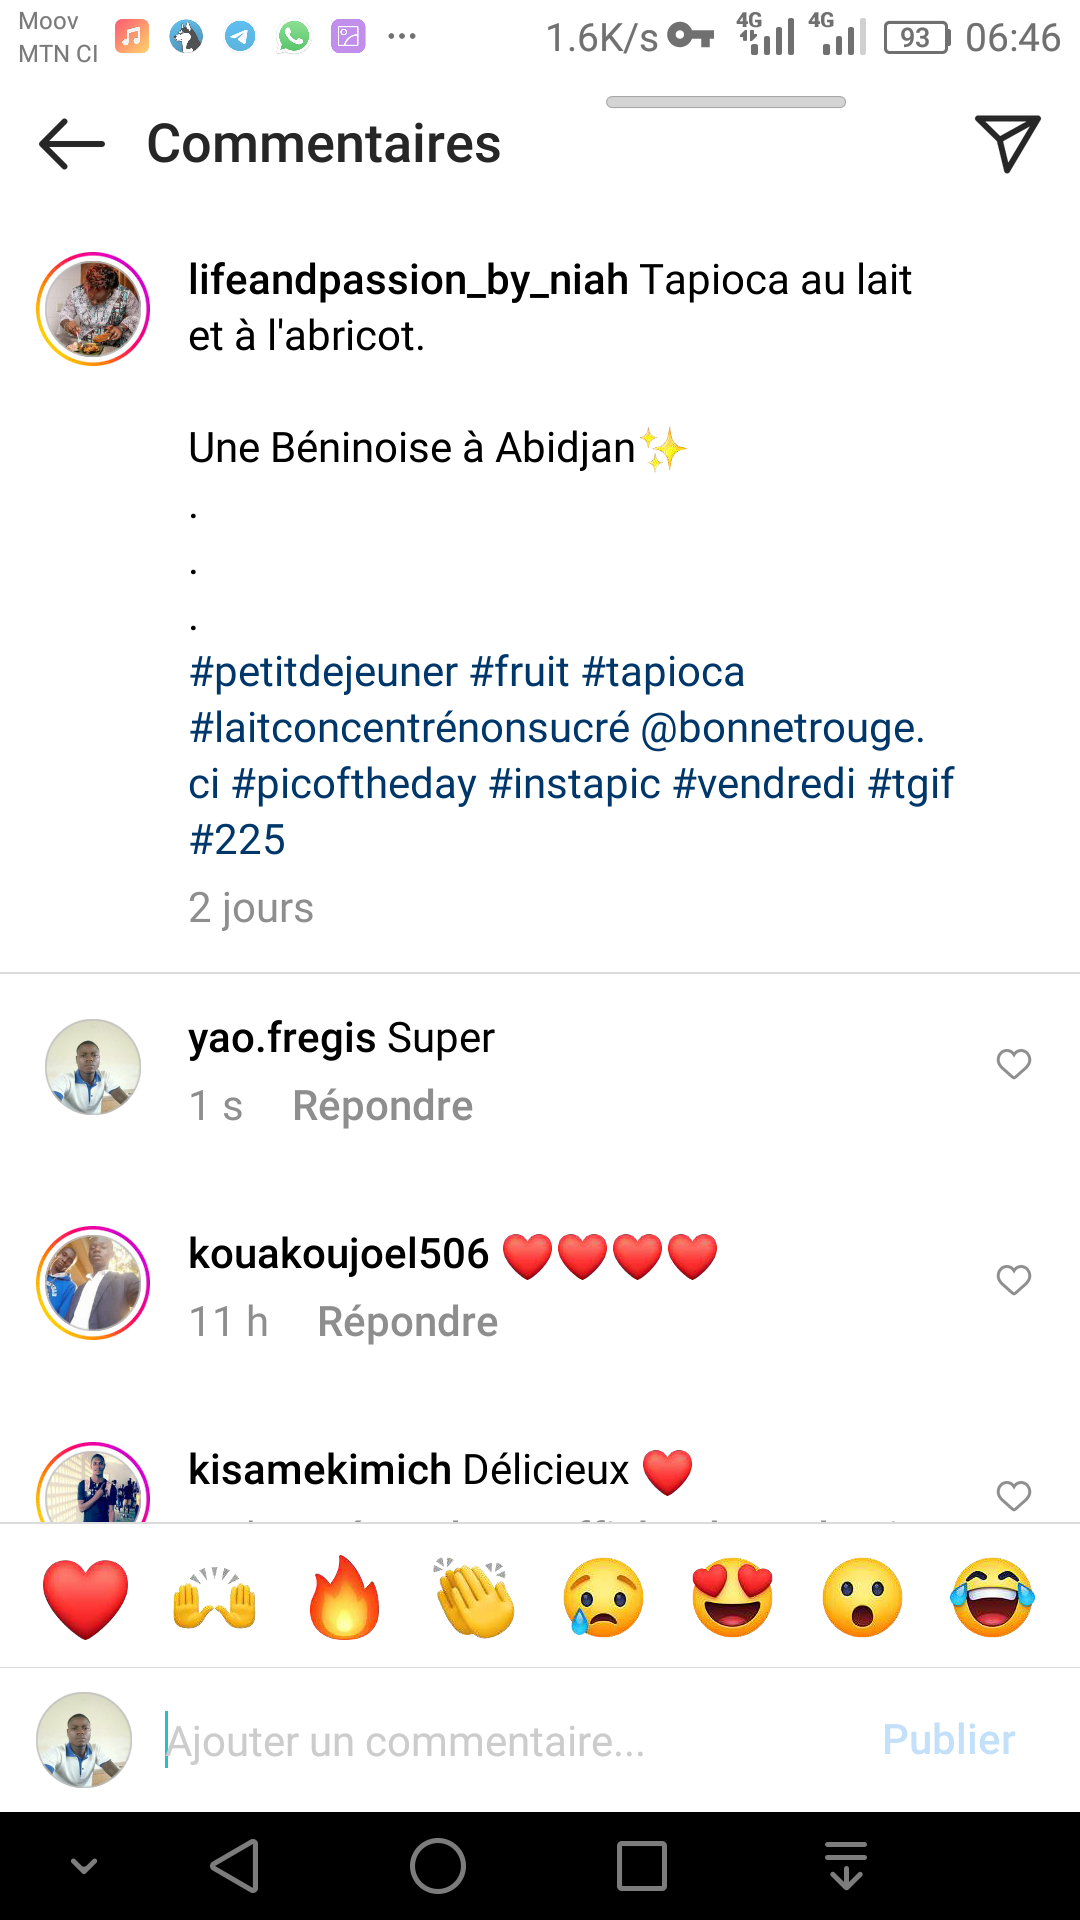Insert the fire quick emoji
Viewport: 1080px width, 1920px height.
tap(345, 1597)
